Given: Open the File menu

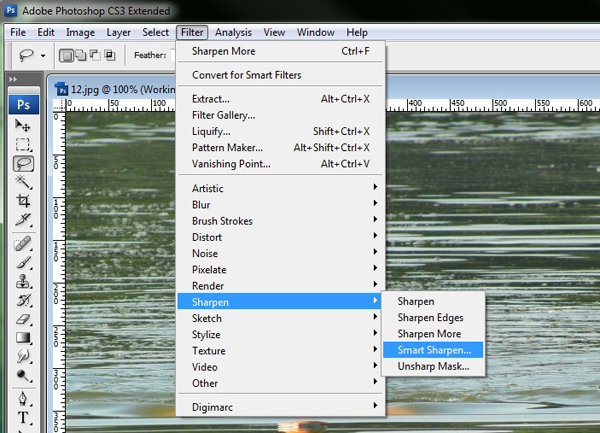Looking at the screenshot, I should (x=18, y=33).
